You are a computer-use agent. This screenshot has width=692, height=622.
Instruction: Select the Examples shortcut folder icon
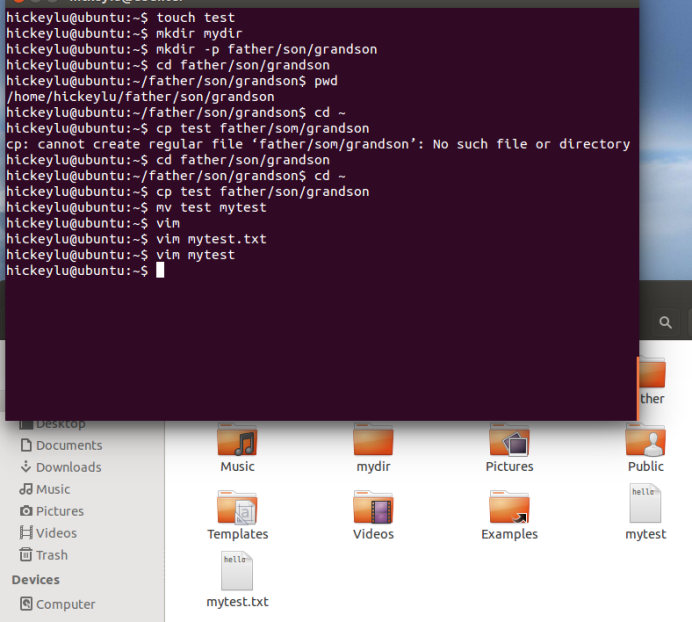click(x=509, y=509)
